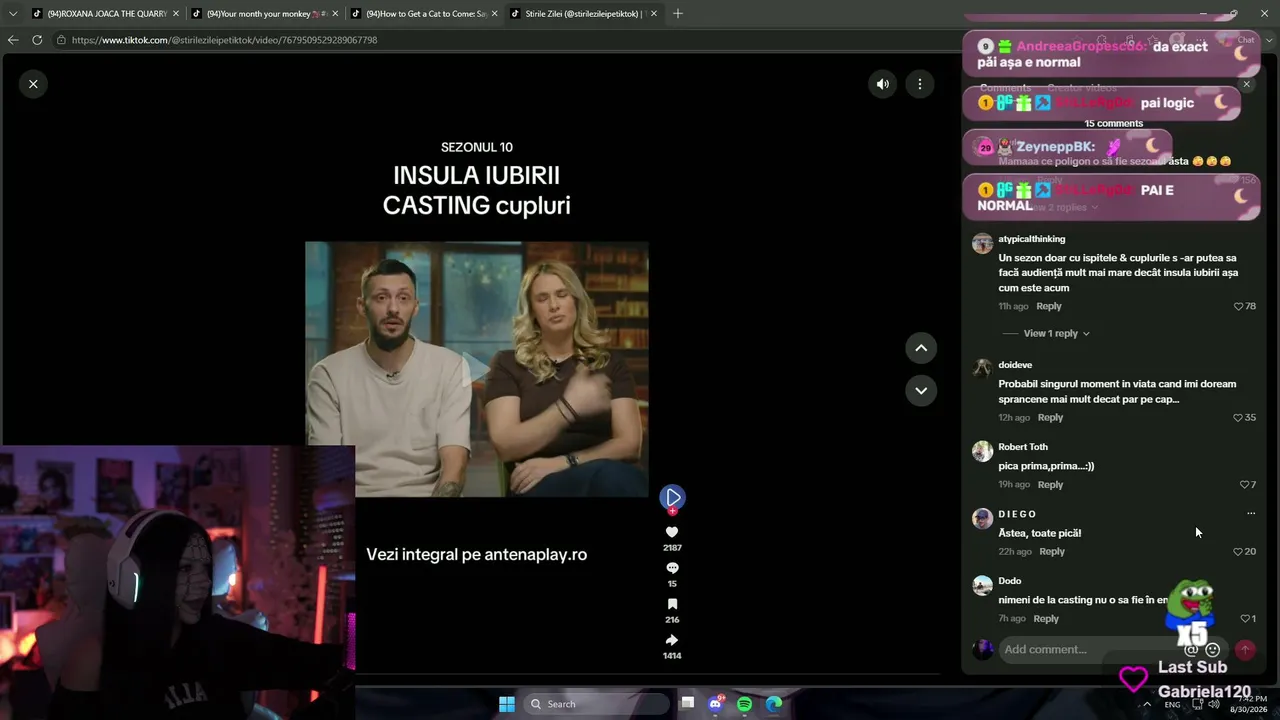Close the TikTok video viewer

pos(33,84)
